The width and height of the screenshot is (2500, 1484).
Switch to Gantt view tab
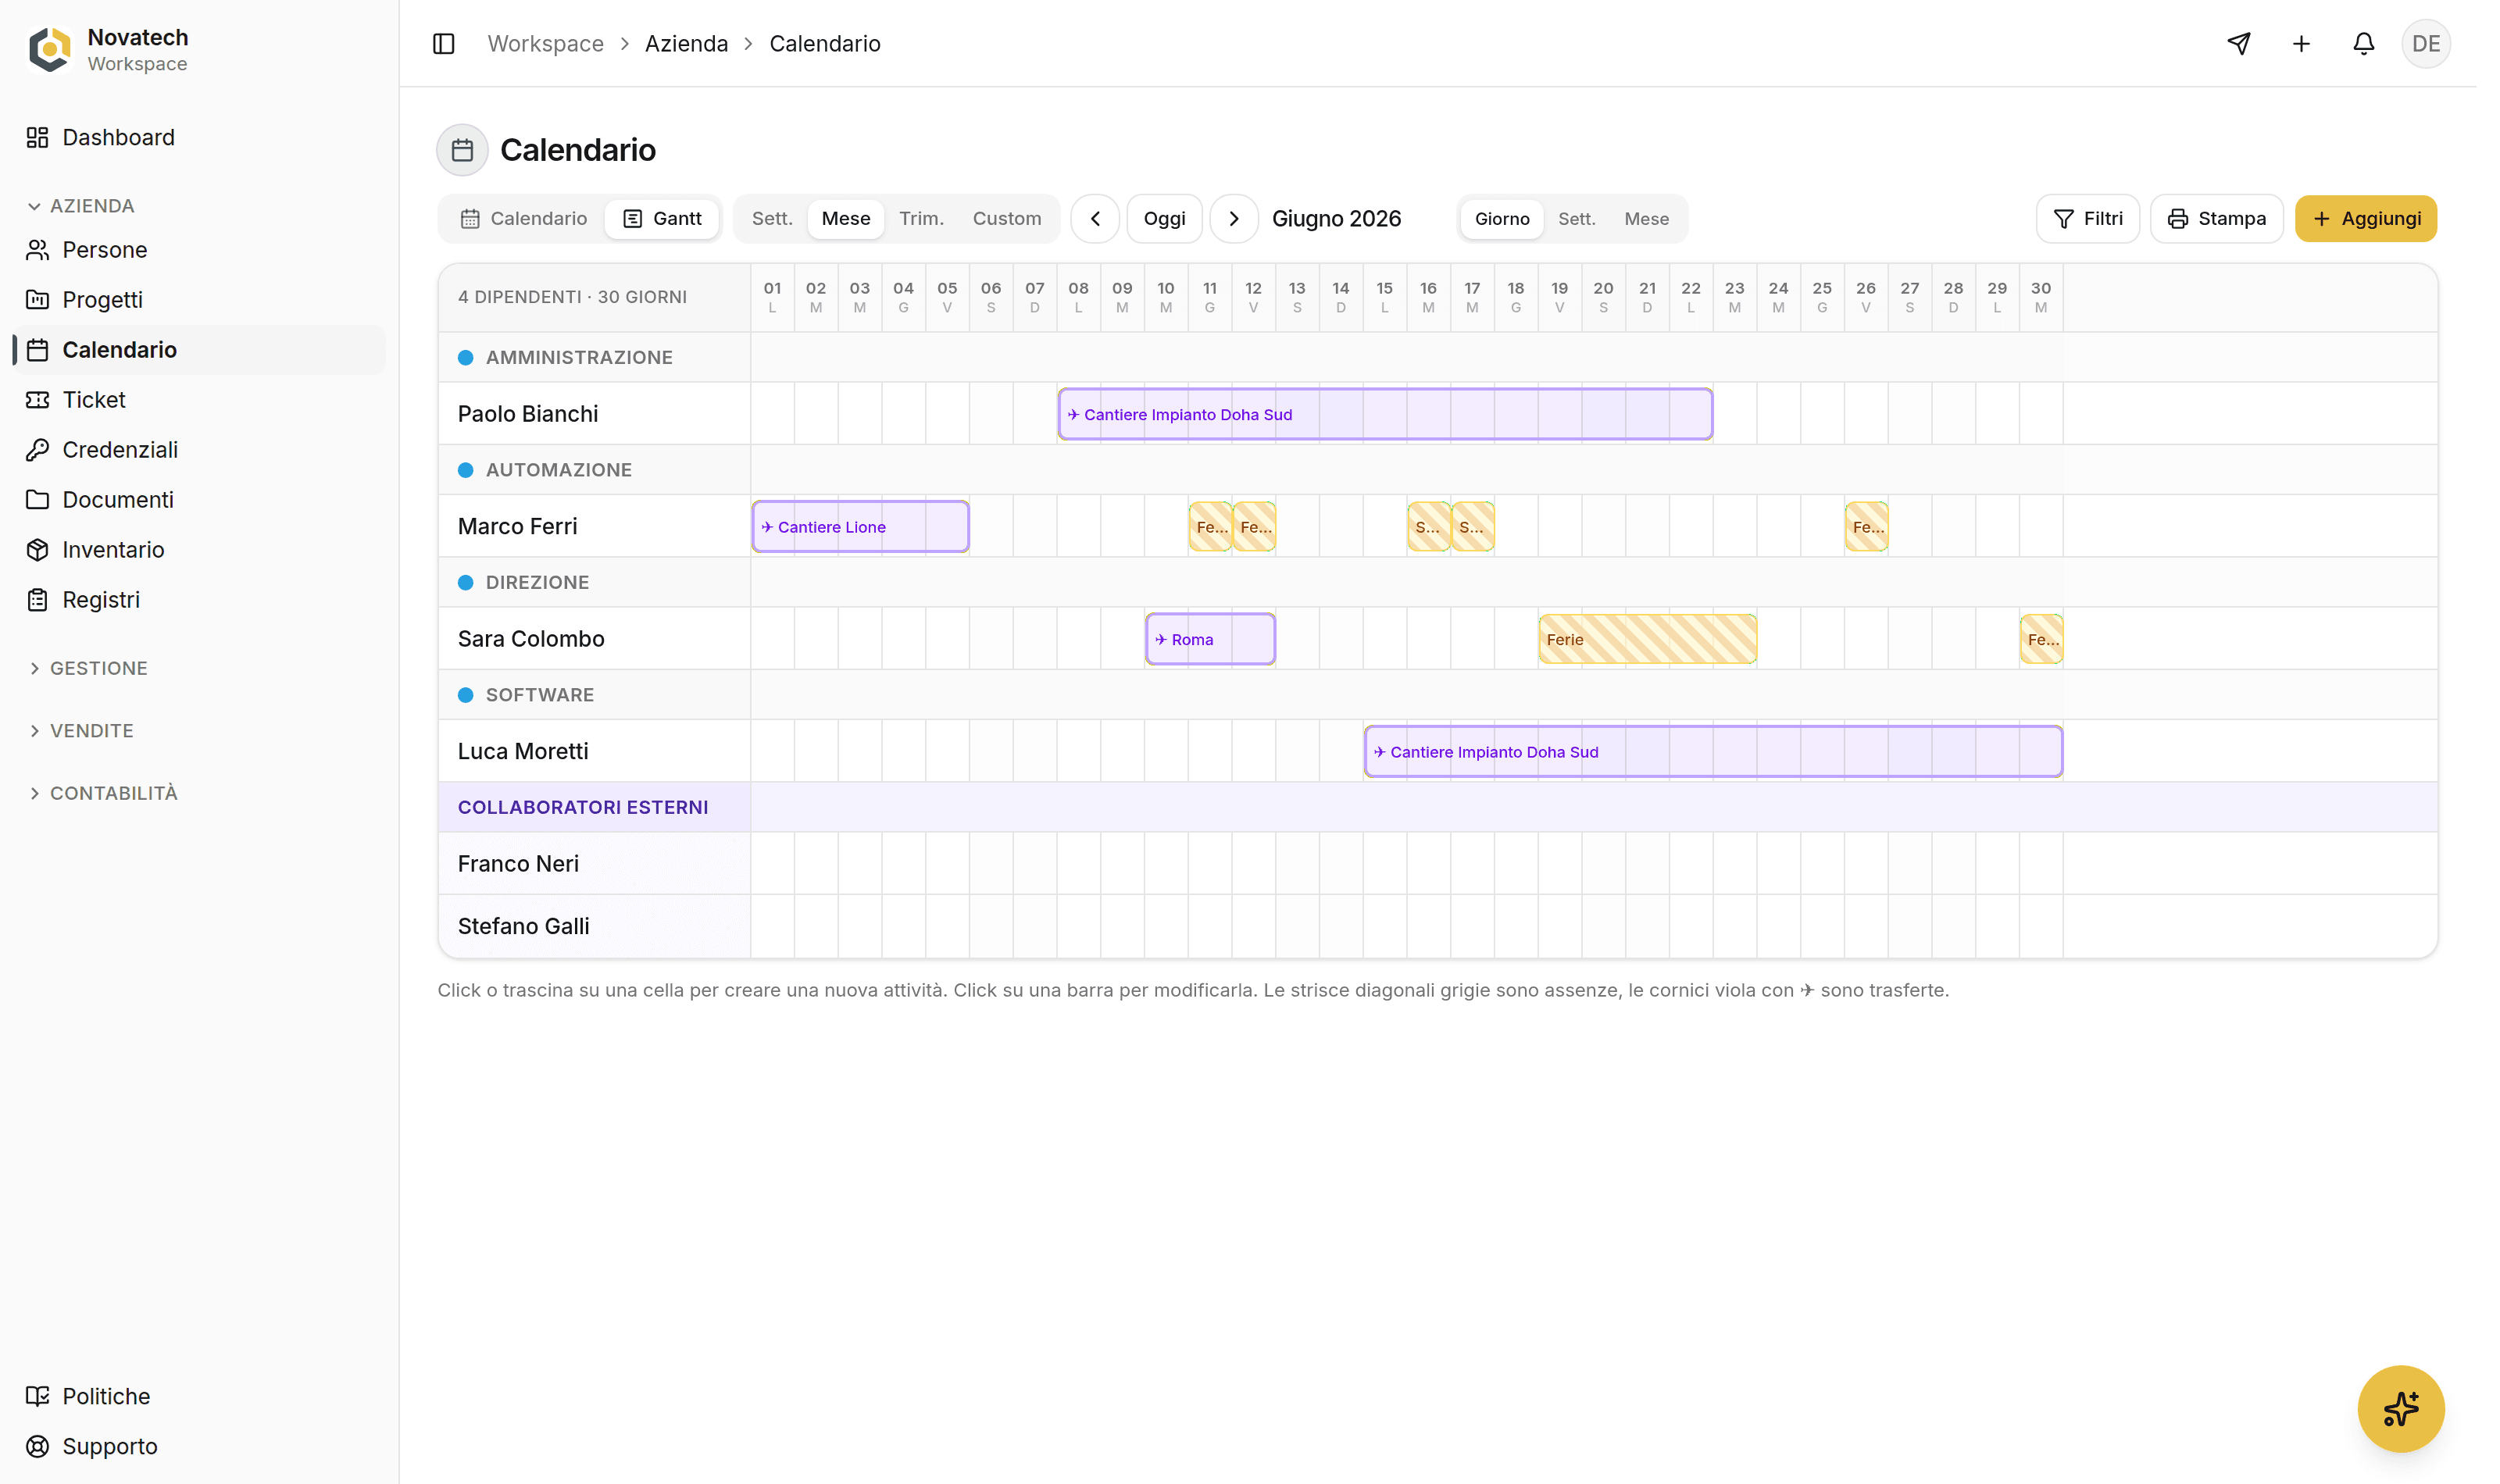coord(662,219)
